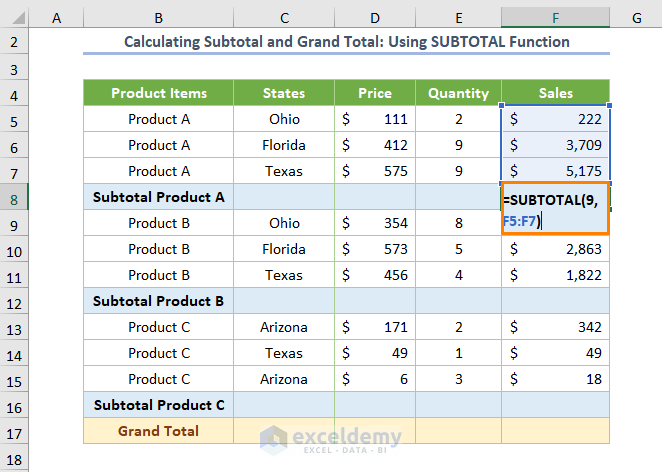Click the States table header cell
The width and height of the screenshot is (662, 472).
284,93
